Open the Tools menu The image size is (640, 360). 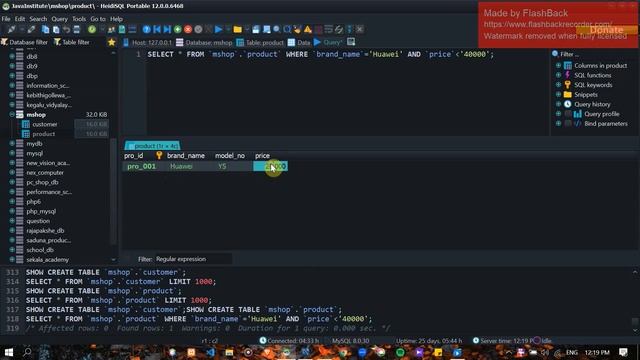[x=79, y=19]
